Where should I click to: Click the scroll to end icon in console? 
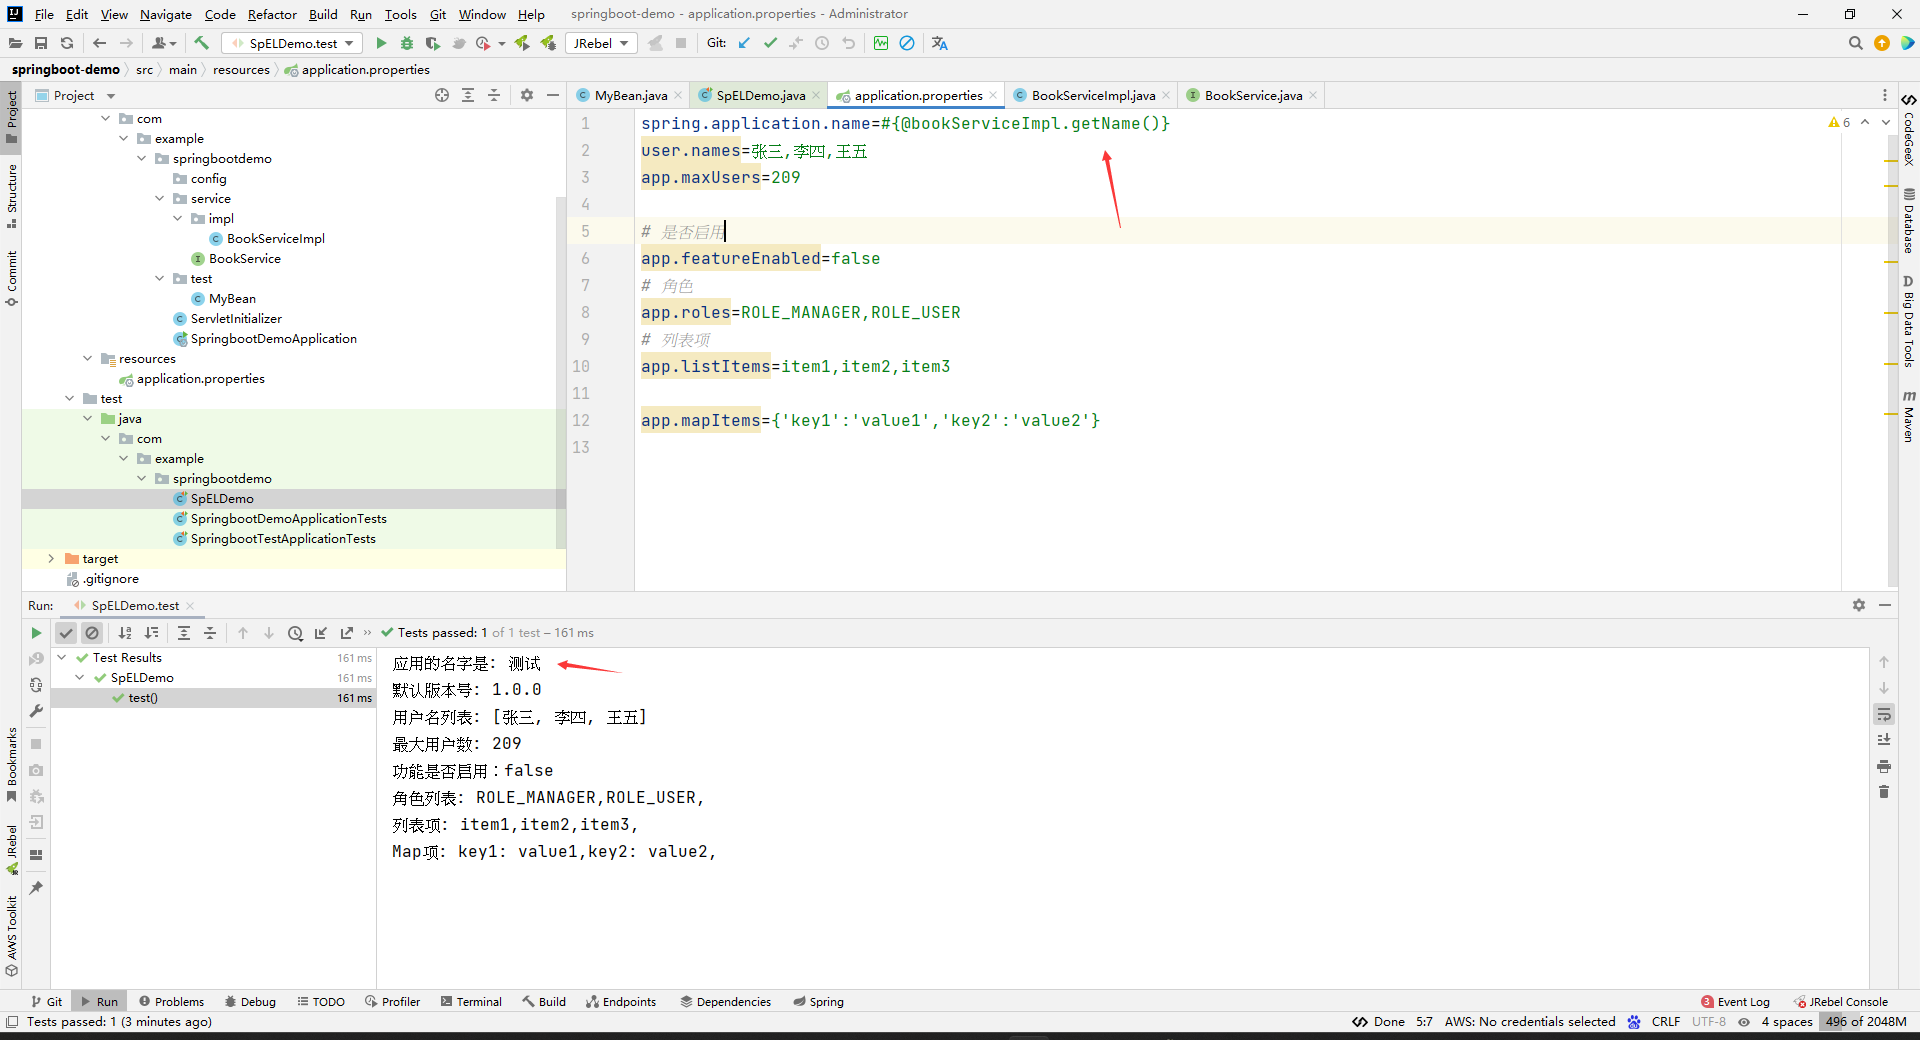pos(1884,740)
